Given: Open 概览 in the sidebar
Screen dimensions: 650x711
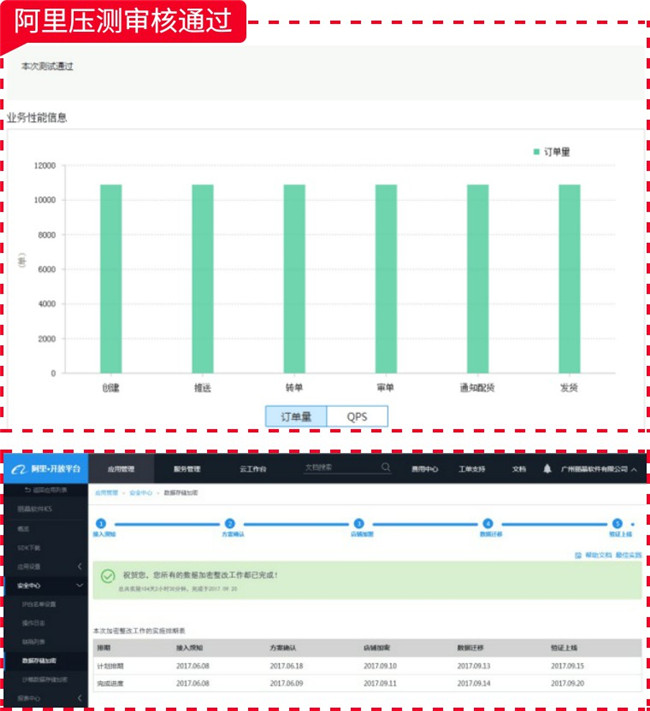Looking at the screenshot, I should point(23,529).
